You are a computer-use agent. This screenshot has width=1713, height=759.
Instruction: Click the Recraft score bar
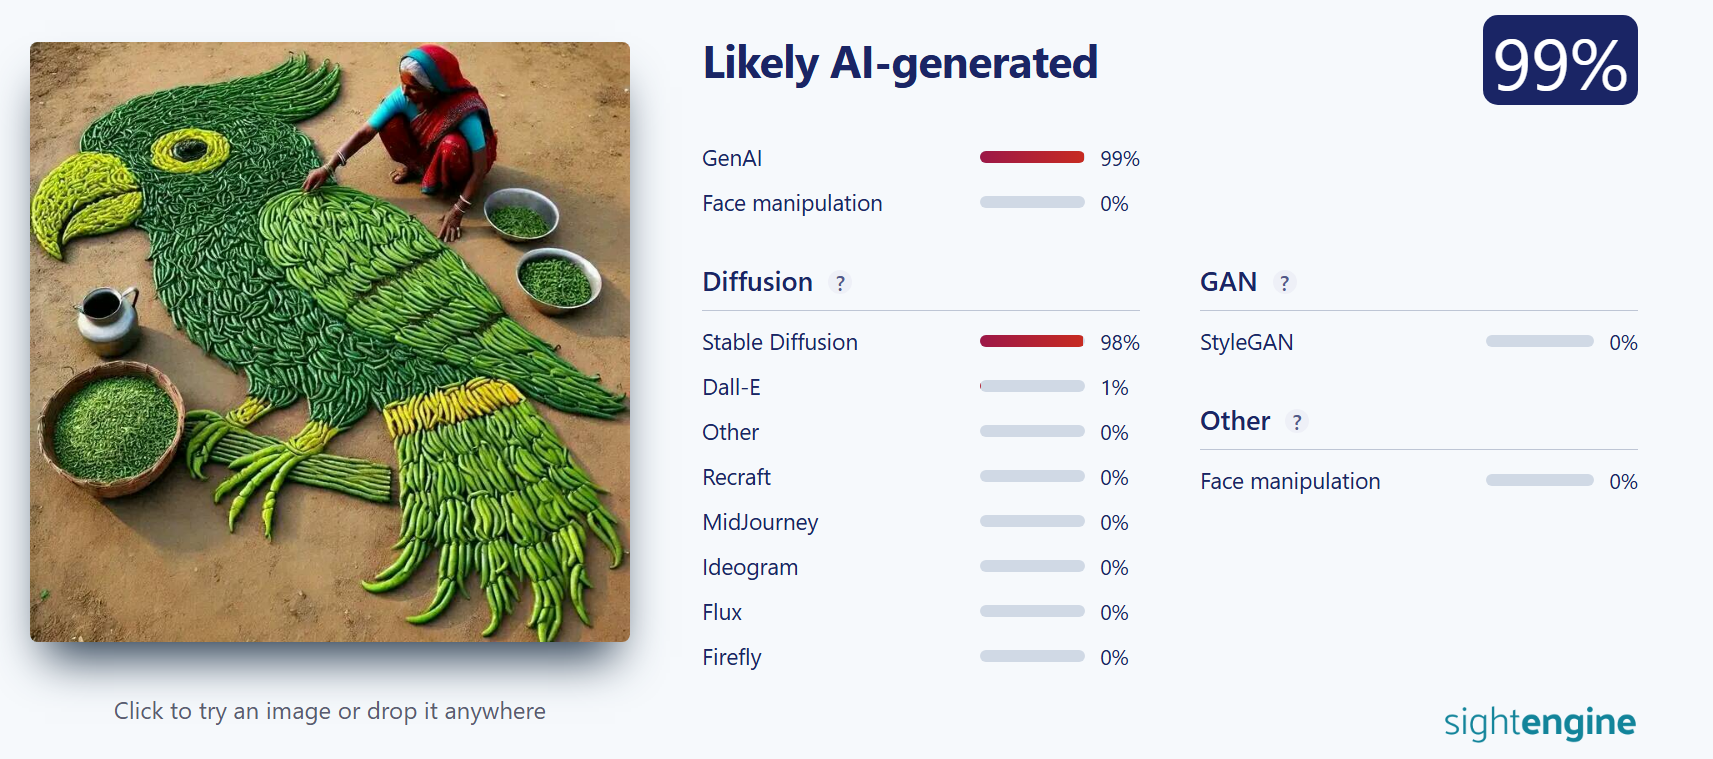1032,476
